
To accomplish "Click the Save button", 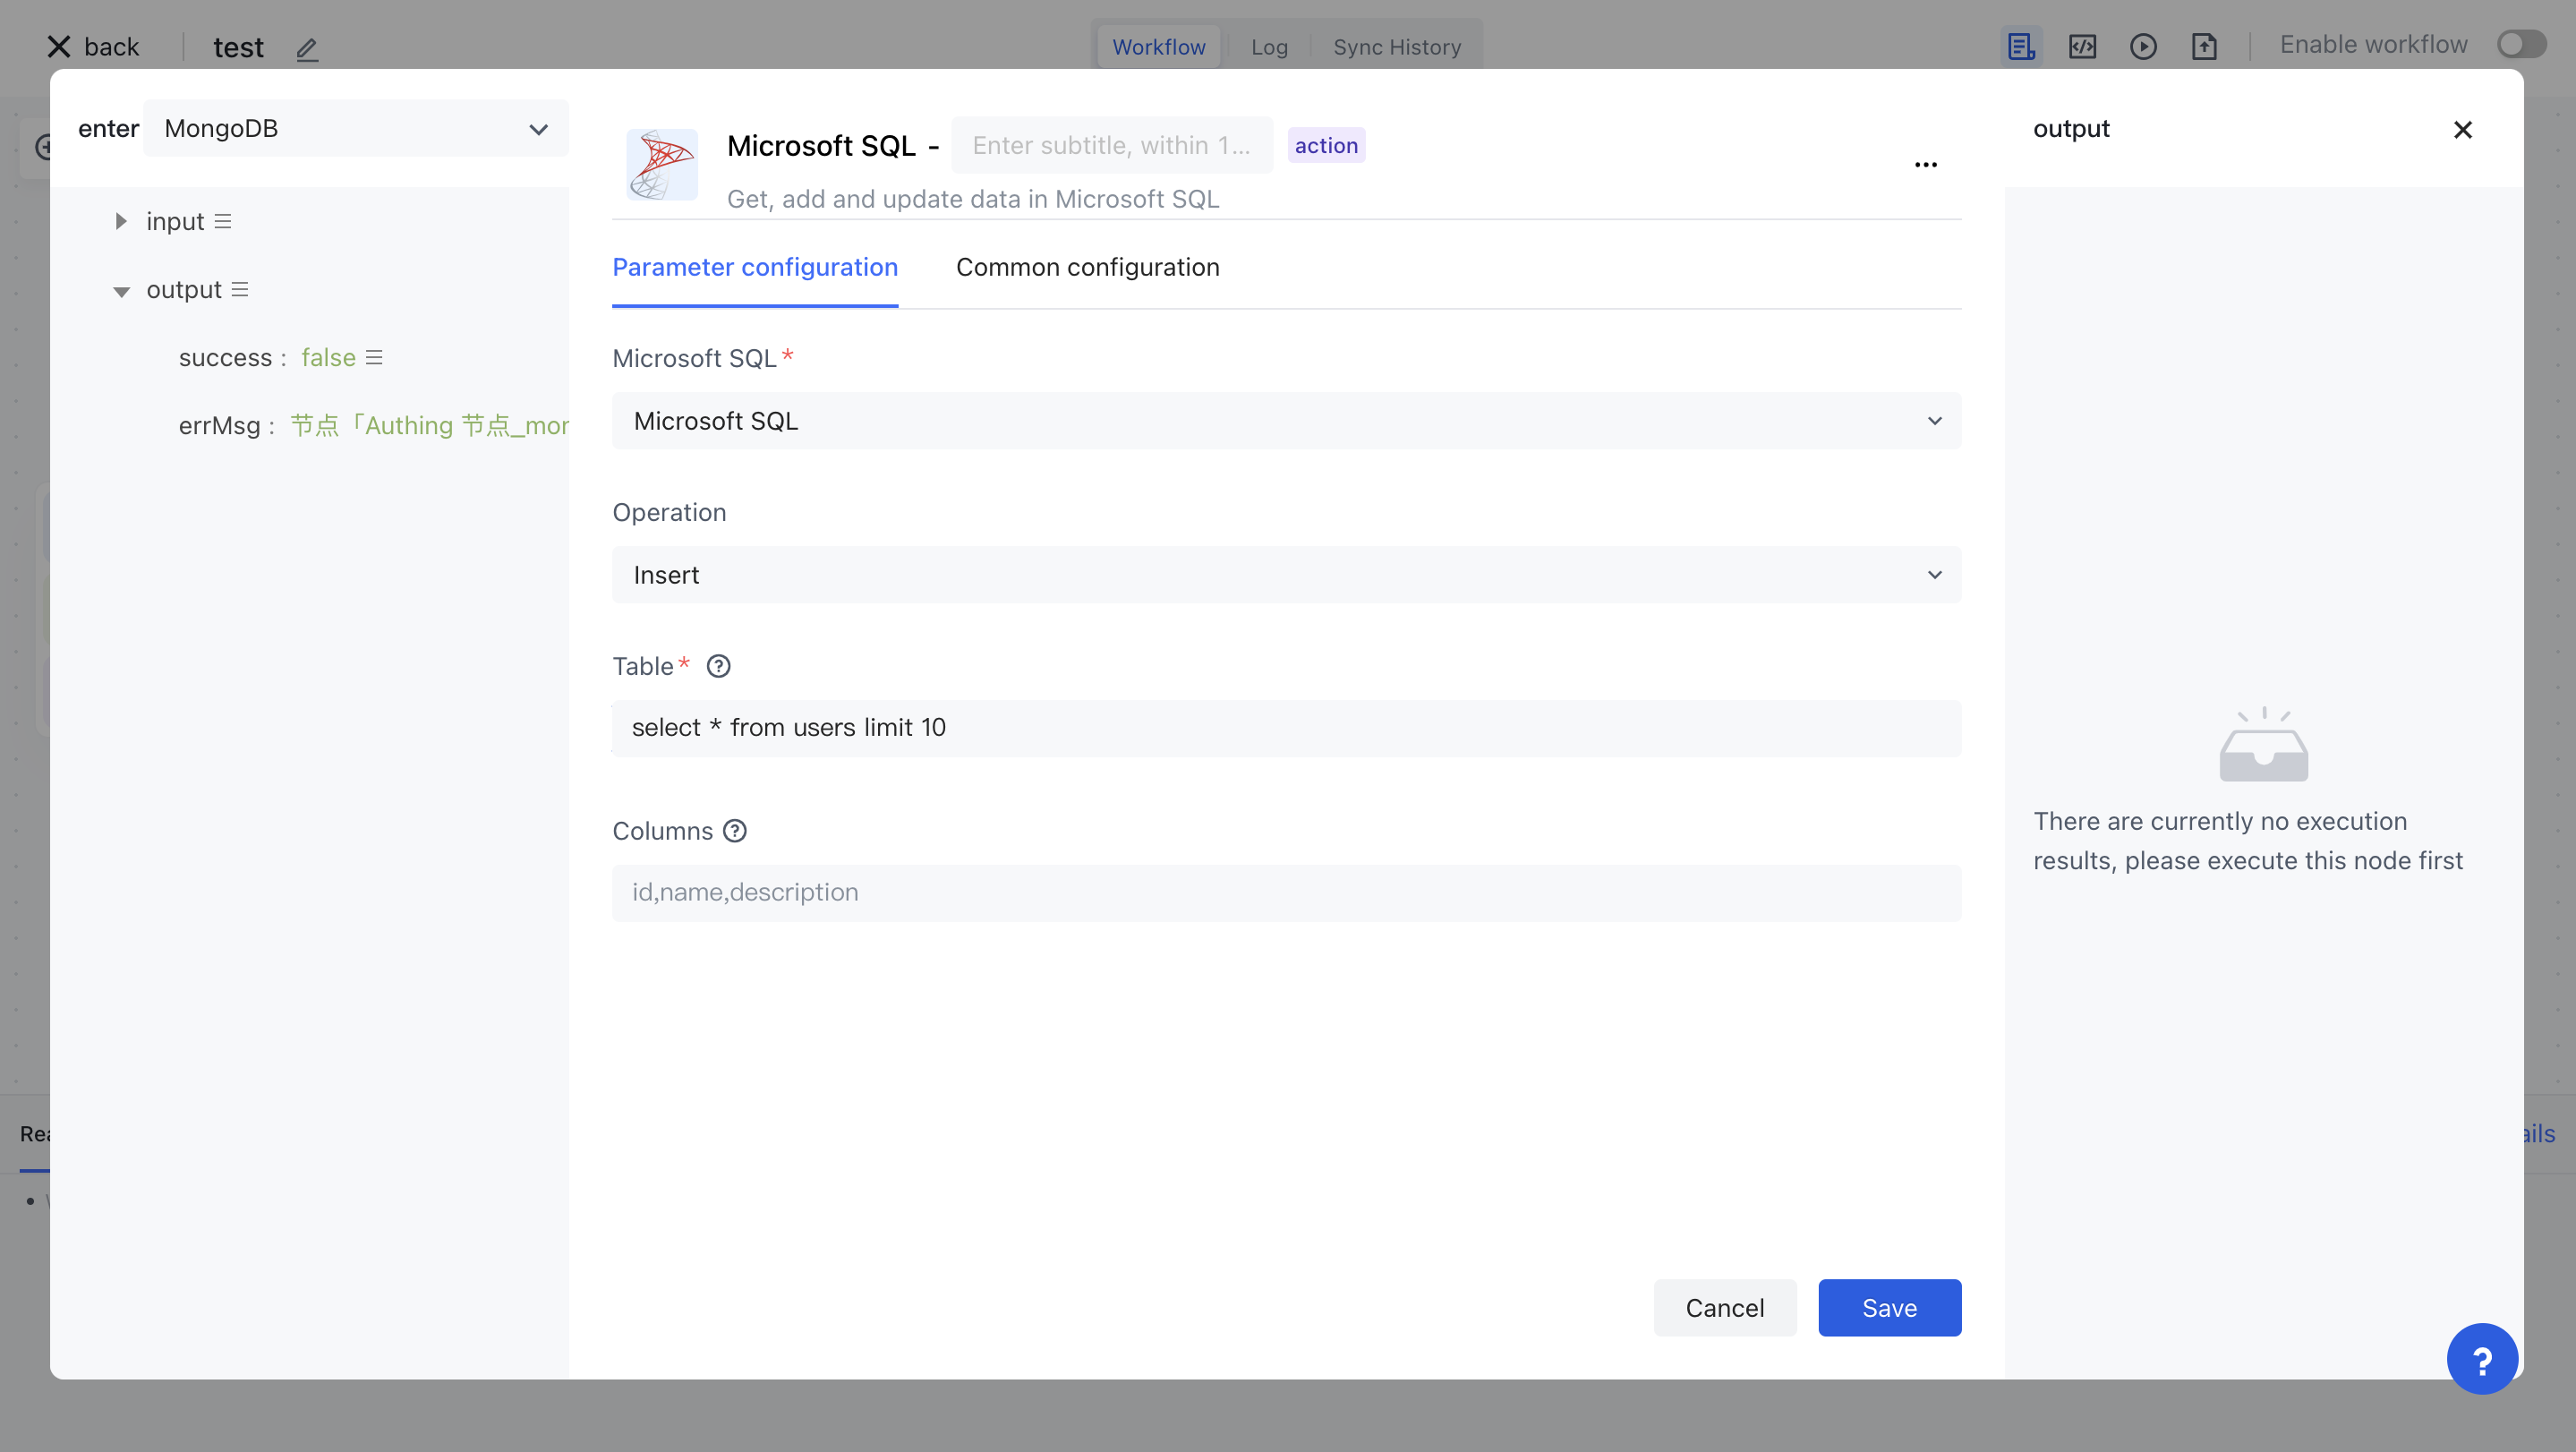I will [1889, 1308].
